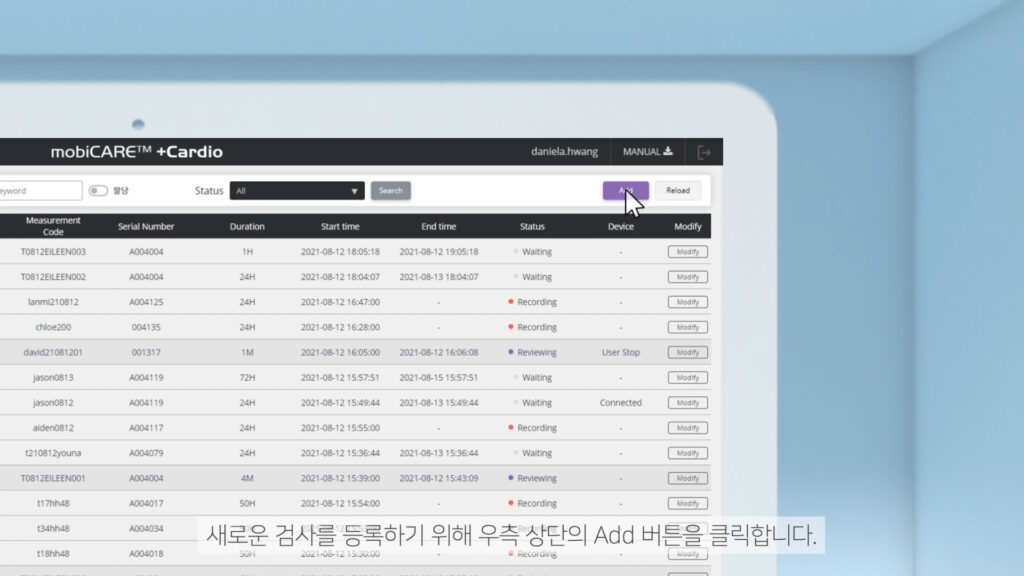Modify the aiden0812 record
This screenshot has width=1024, height=576.
[688, 428]
